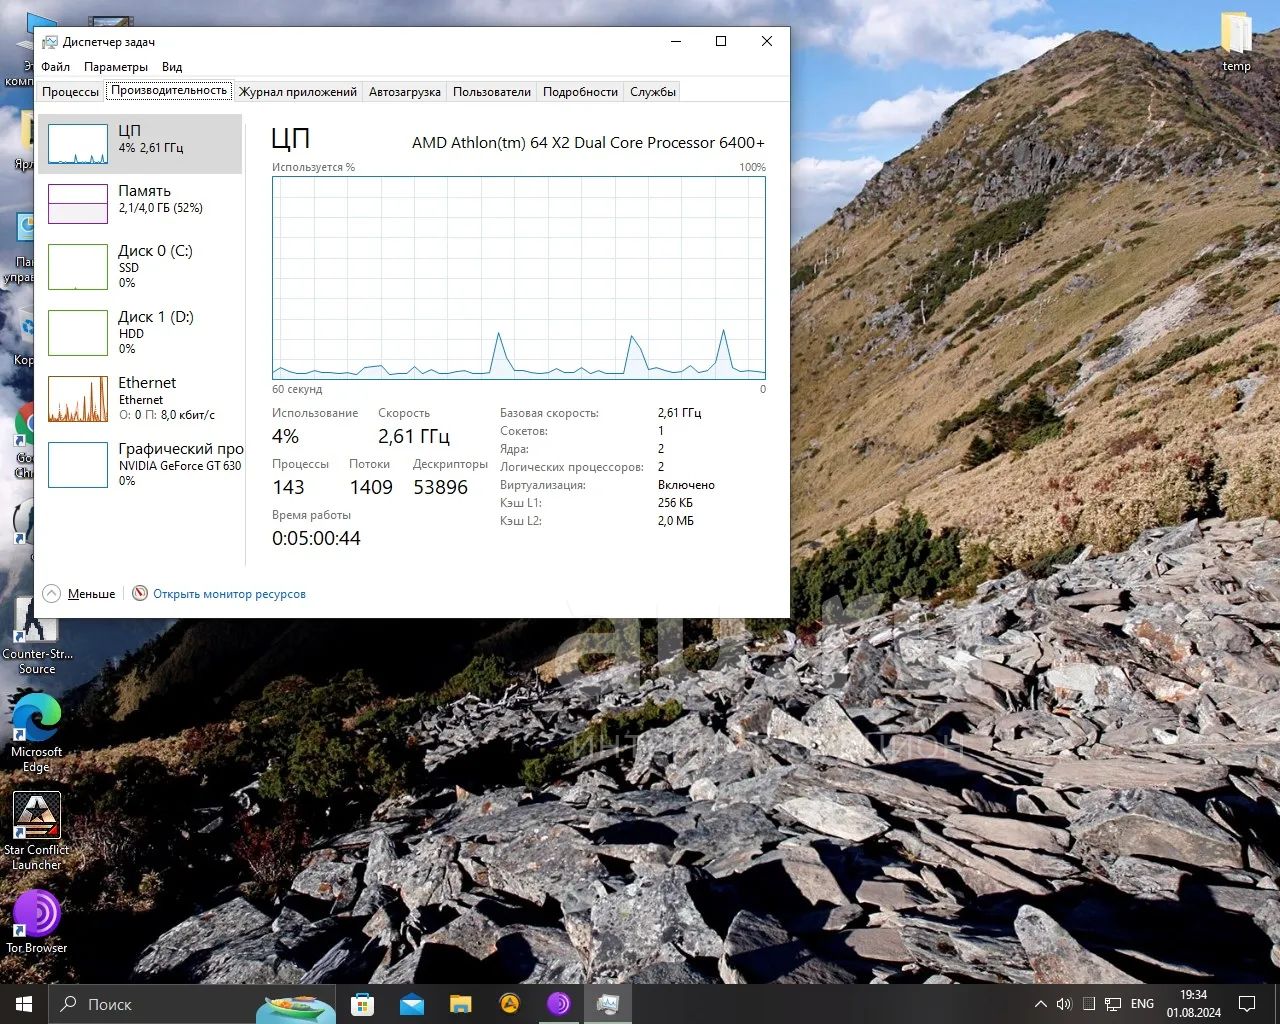The height and width of the screenshot is (1024, 1280).
Task: Go to the Службы tab
Action: (x=653, y=92)
